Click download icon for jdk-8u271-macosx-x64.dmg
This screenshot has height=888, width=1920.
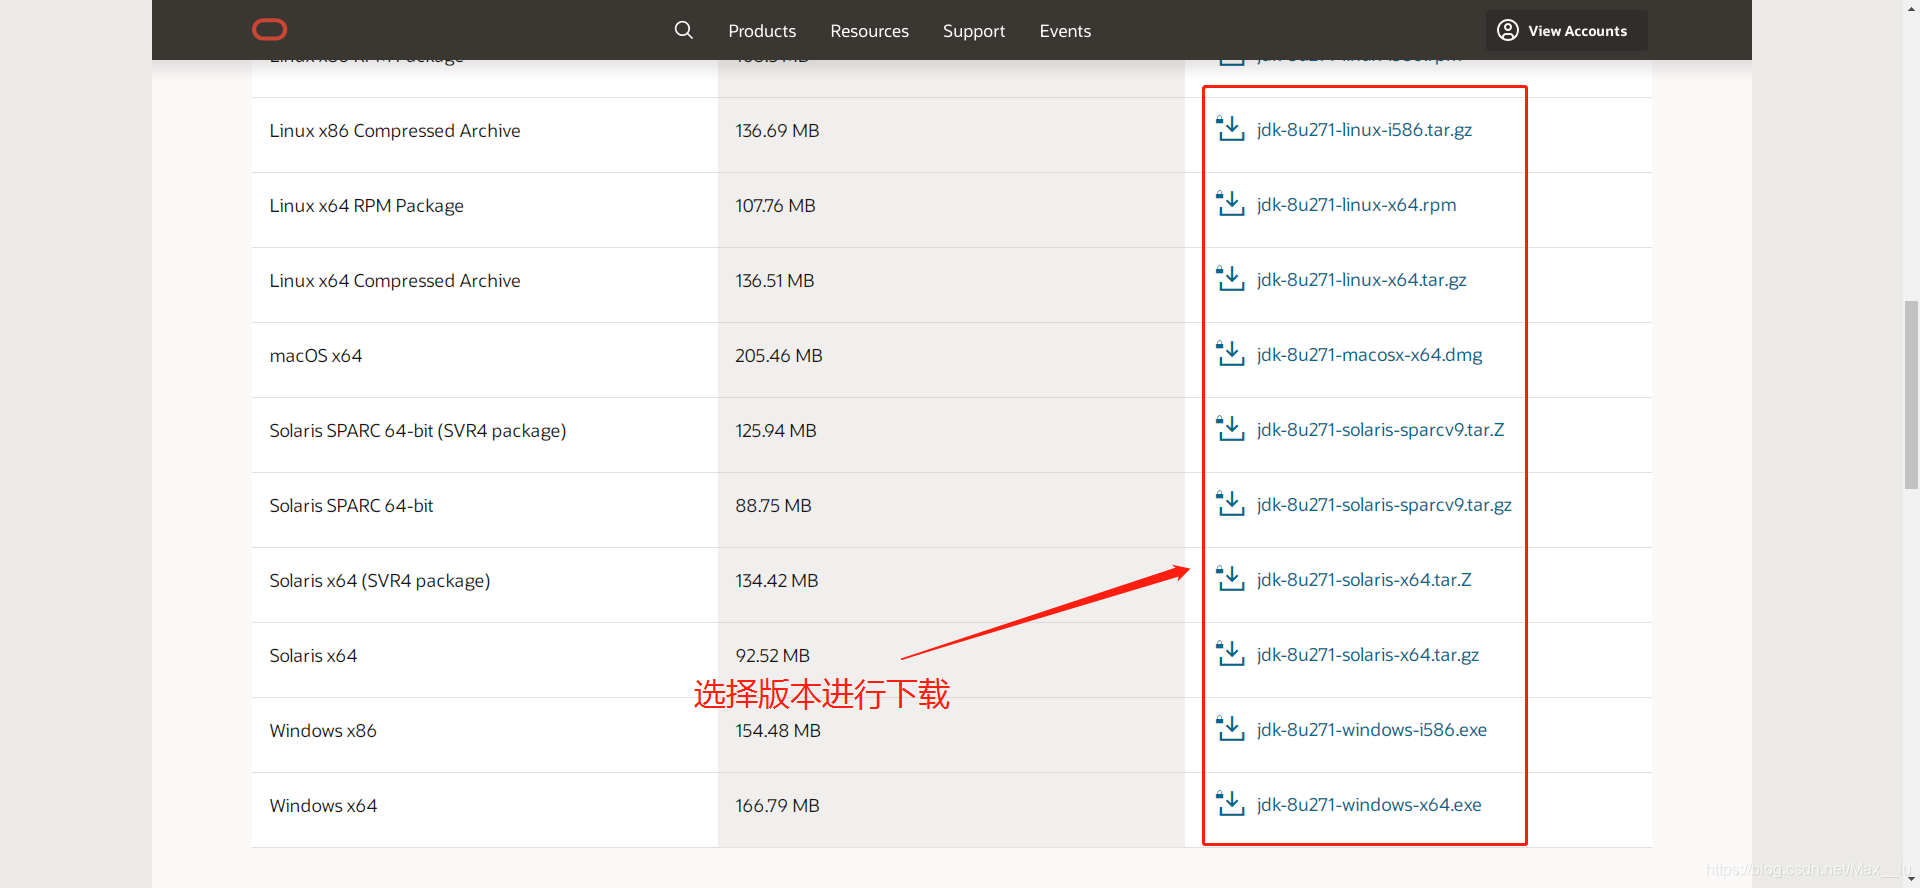1230,354
